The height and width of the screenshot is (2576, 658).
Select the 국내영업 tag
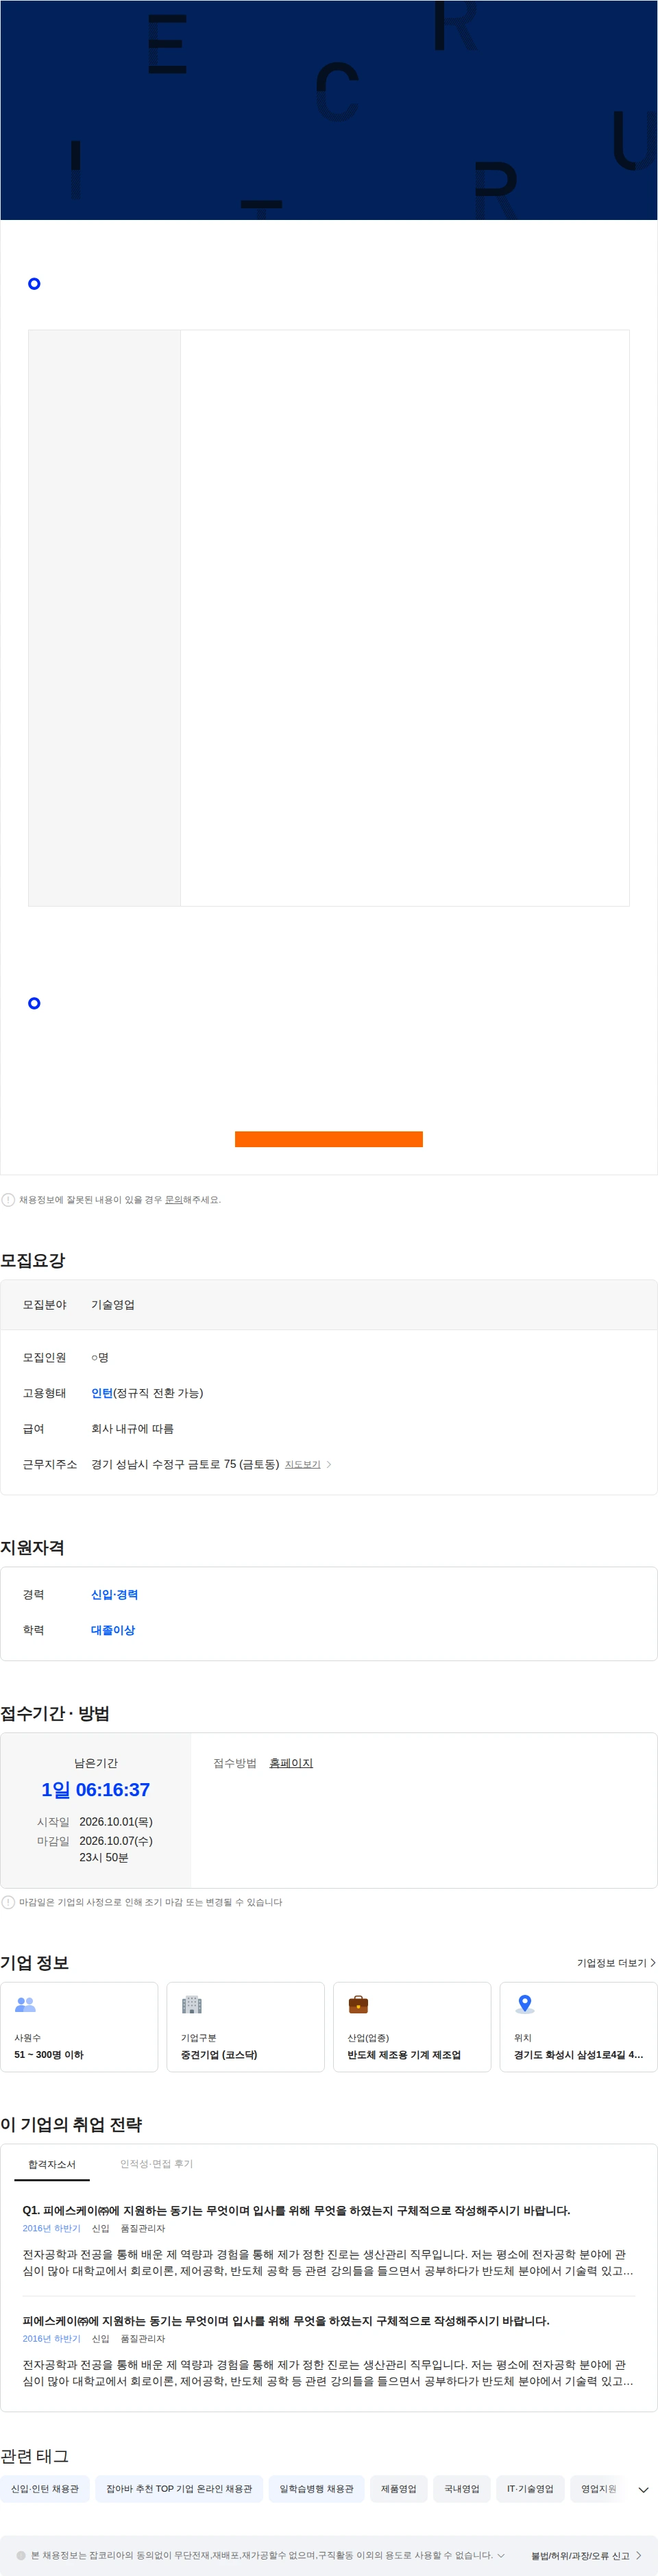click(462, 2489)
